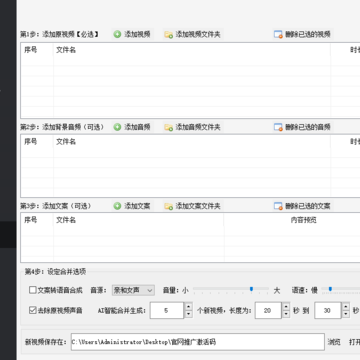Open 音源 dropdown showing 亲和女声

pos(133,290)
